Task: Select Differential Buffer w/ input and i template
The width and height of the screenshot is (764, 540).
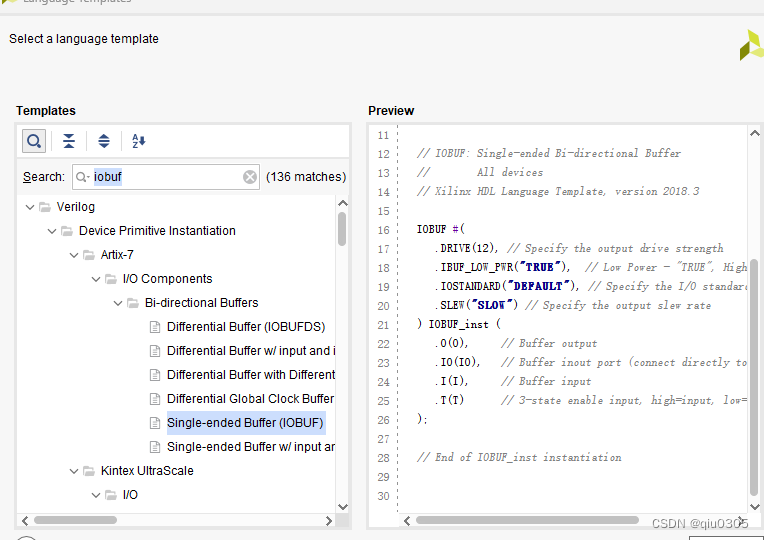Action: pos(251,351)
